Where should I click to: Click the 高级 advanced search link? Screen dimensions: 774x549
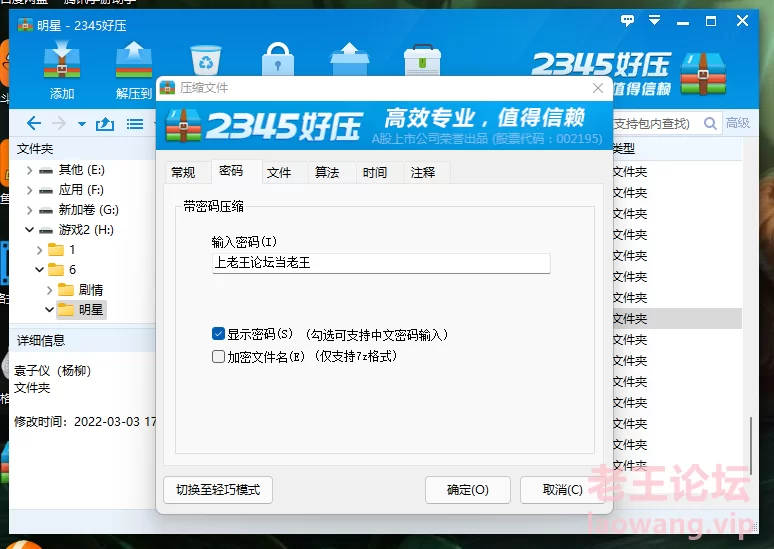[x=737, y=122]
